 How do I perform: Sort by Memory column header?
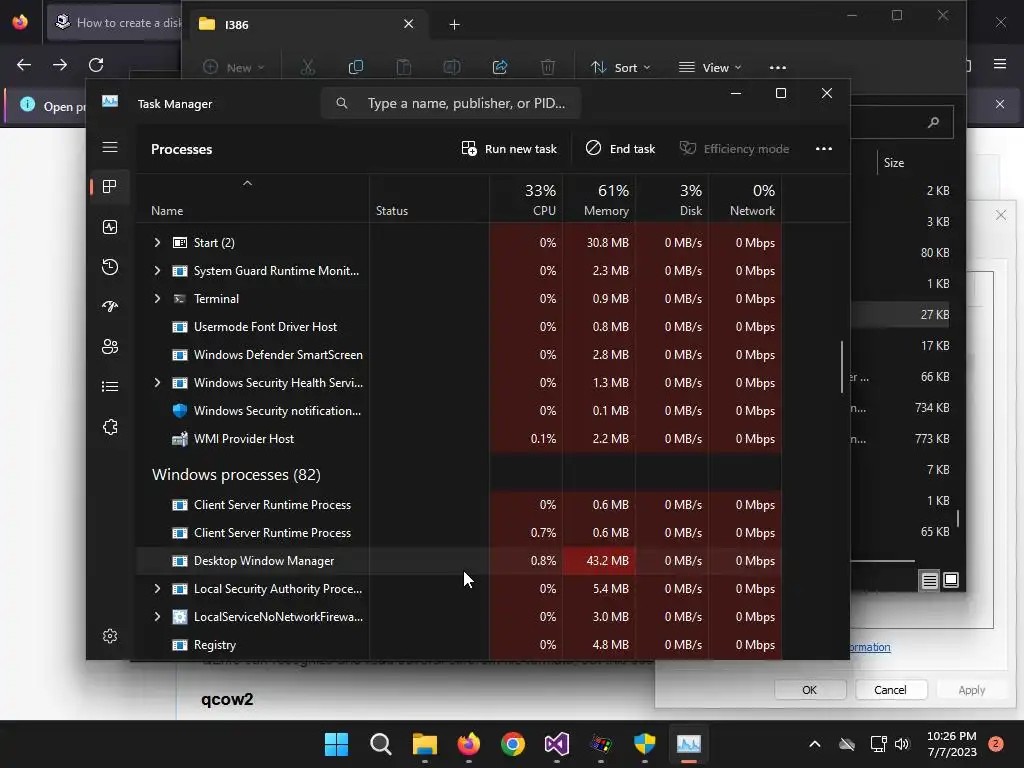pyautogui.click(x=600, y=200)
